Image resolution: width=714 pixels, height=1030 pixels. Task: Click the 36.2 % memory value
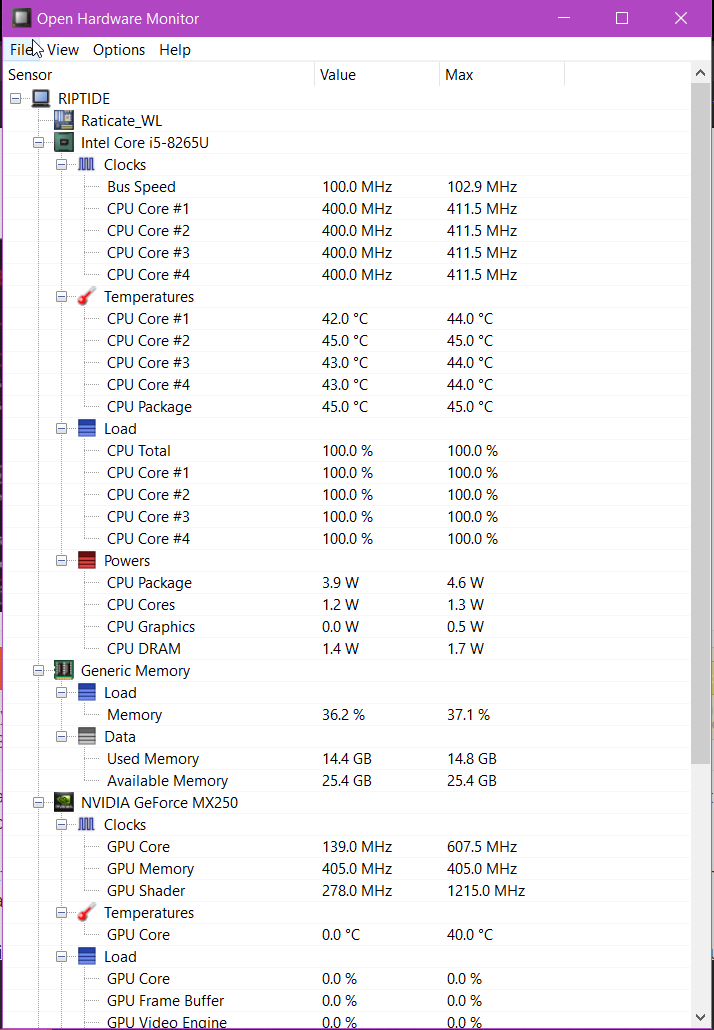click(x=344, y=715)
